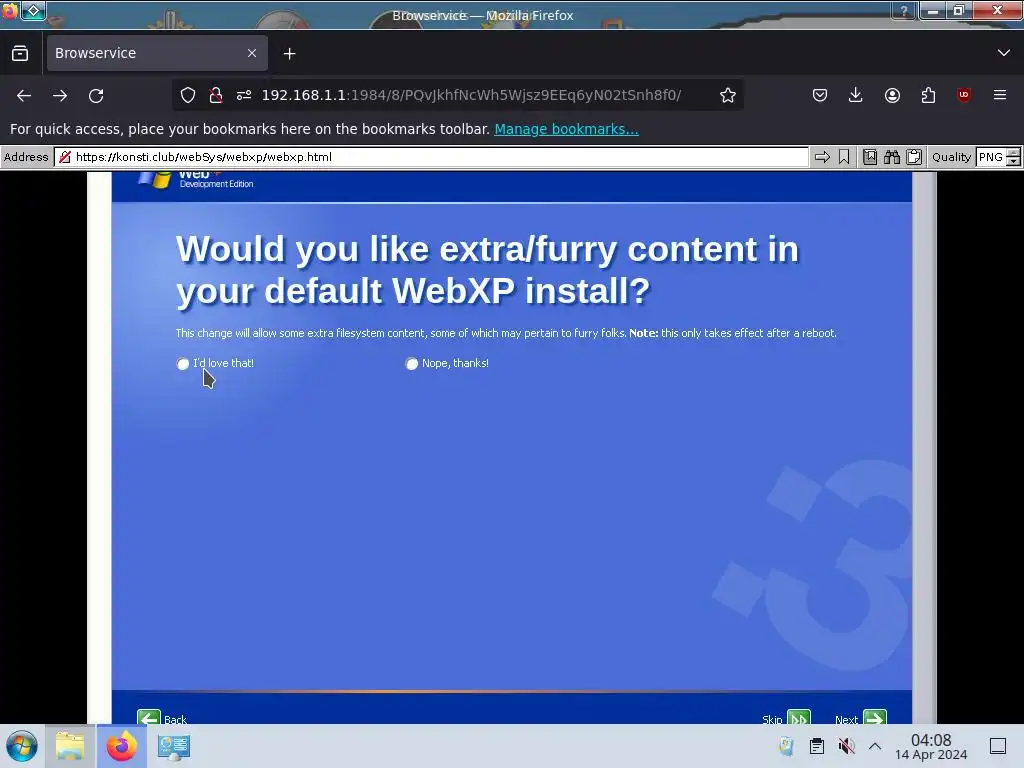Open the Firefox extensions puzzle icon
This screenshot has height=768, width=1024.
(x=928, y=95)
